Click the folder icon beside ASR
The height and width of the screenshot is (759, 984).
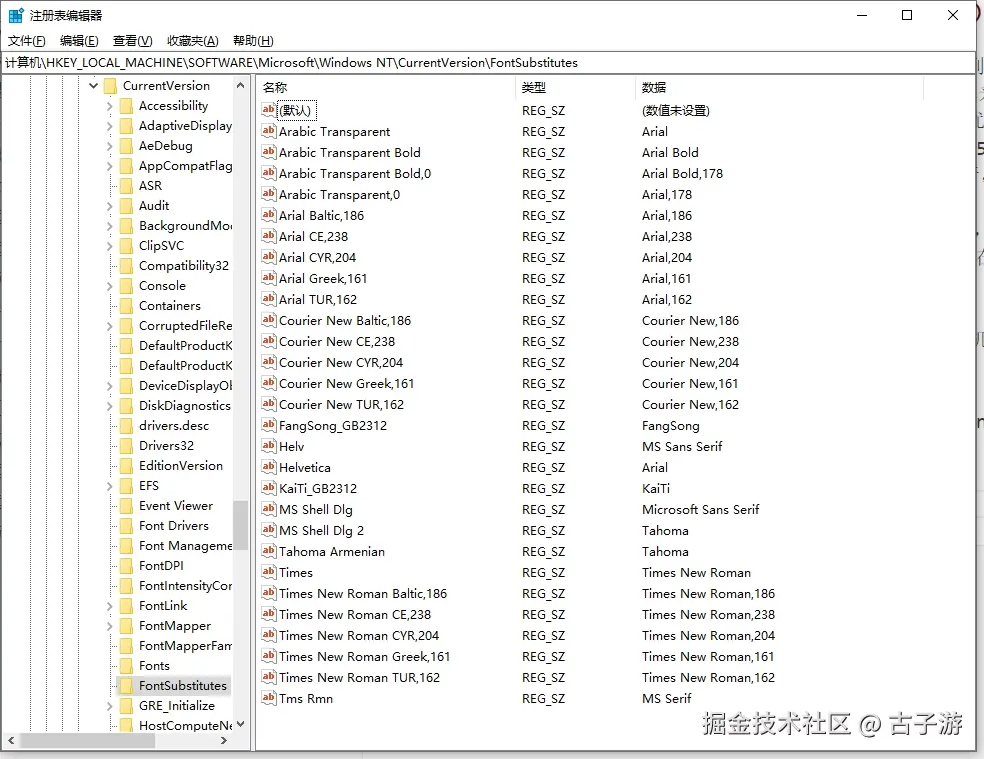click(126, 186)
